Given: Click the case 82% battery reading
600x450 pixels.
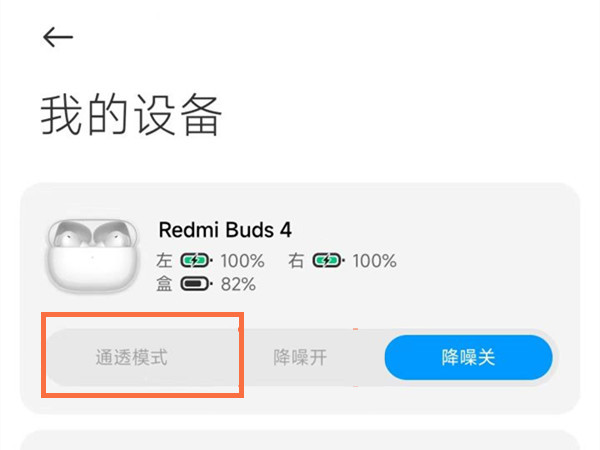Looking at the screenshot, I should click(238, 284).
